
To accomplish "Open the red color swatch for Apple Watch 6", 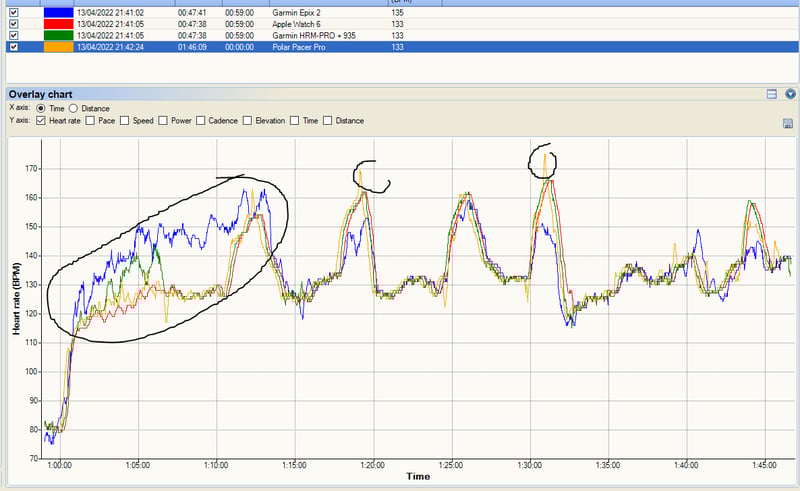I will click(x=58, y=24).
